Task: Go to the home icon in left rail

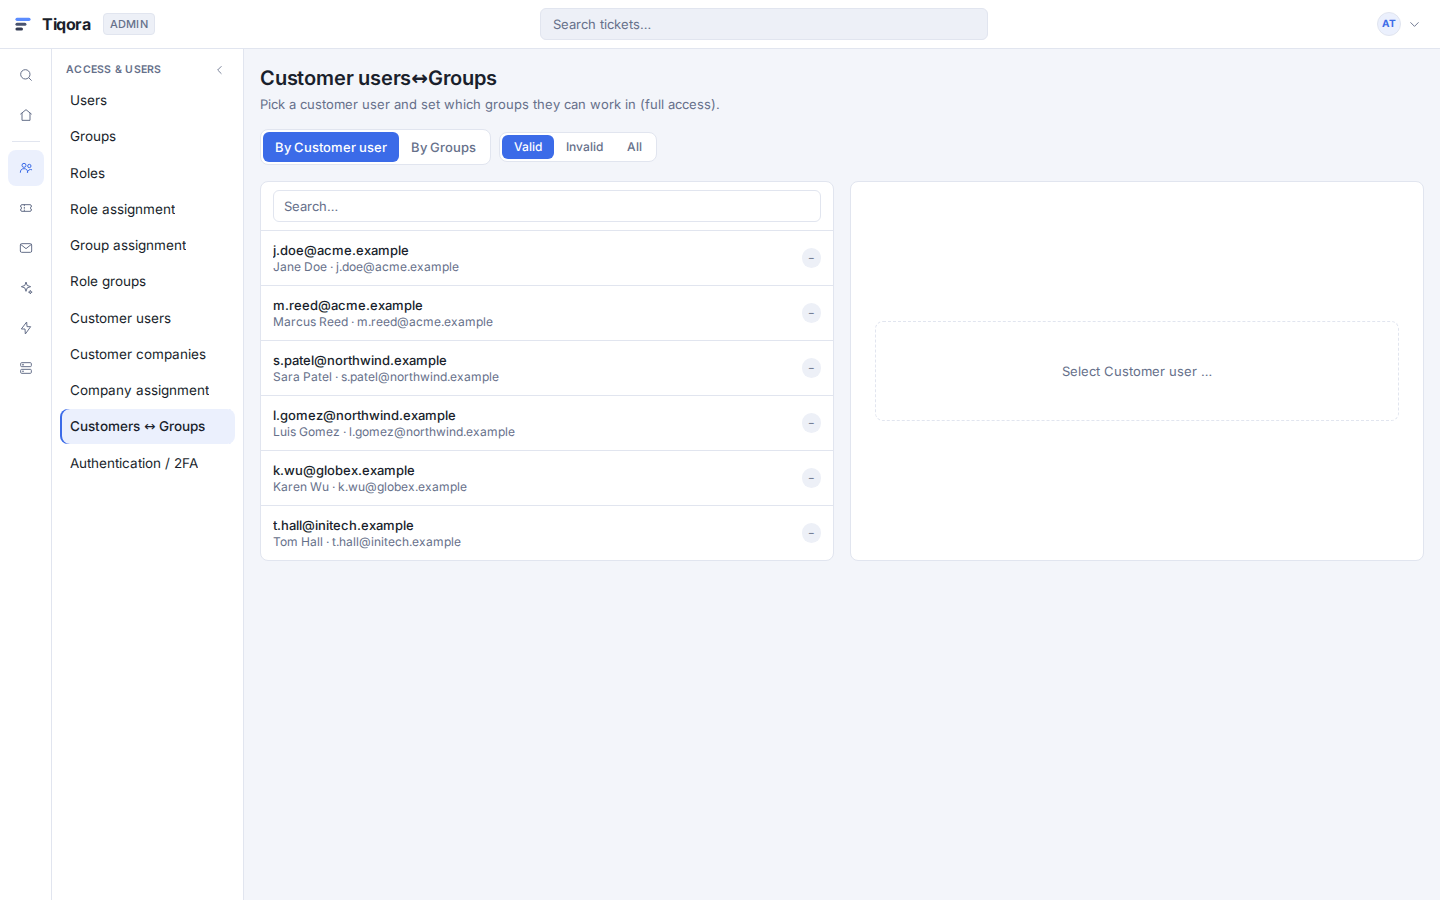Action: point(26,115)
